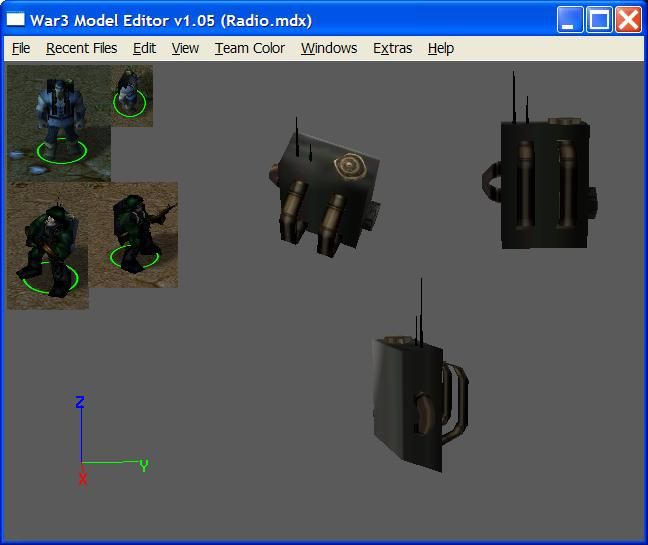Open the Windows menu
Image resolution: width=648 pixels, height=545 pixels.
click(x=329, y=48)
